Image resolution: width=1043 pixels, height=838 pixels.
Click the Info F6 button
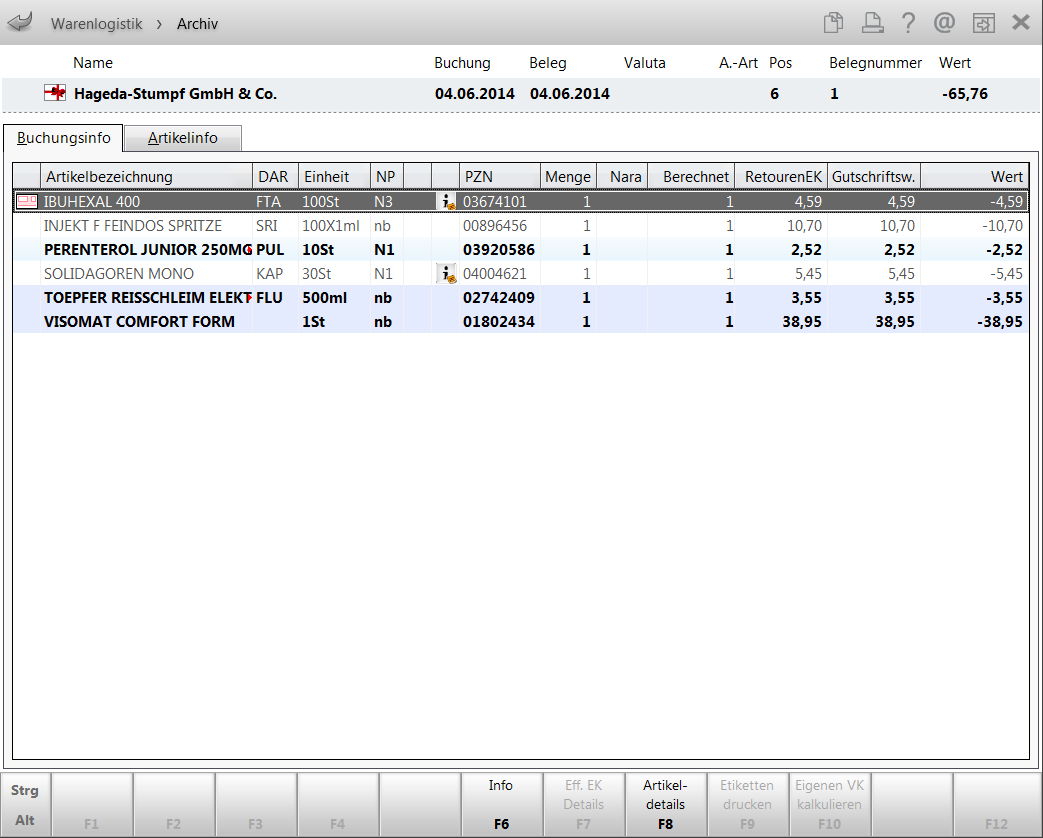(502, 805)
